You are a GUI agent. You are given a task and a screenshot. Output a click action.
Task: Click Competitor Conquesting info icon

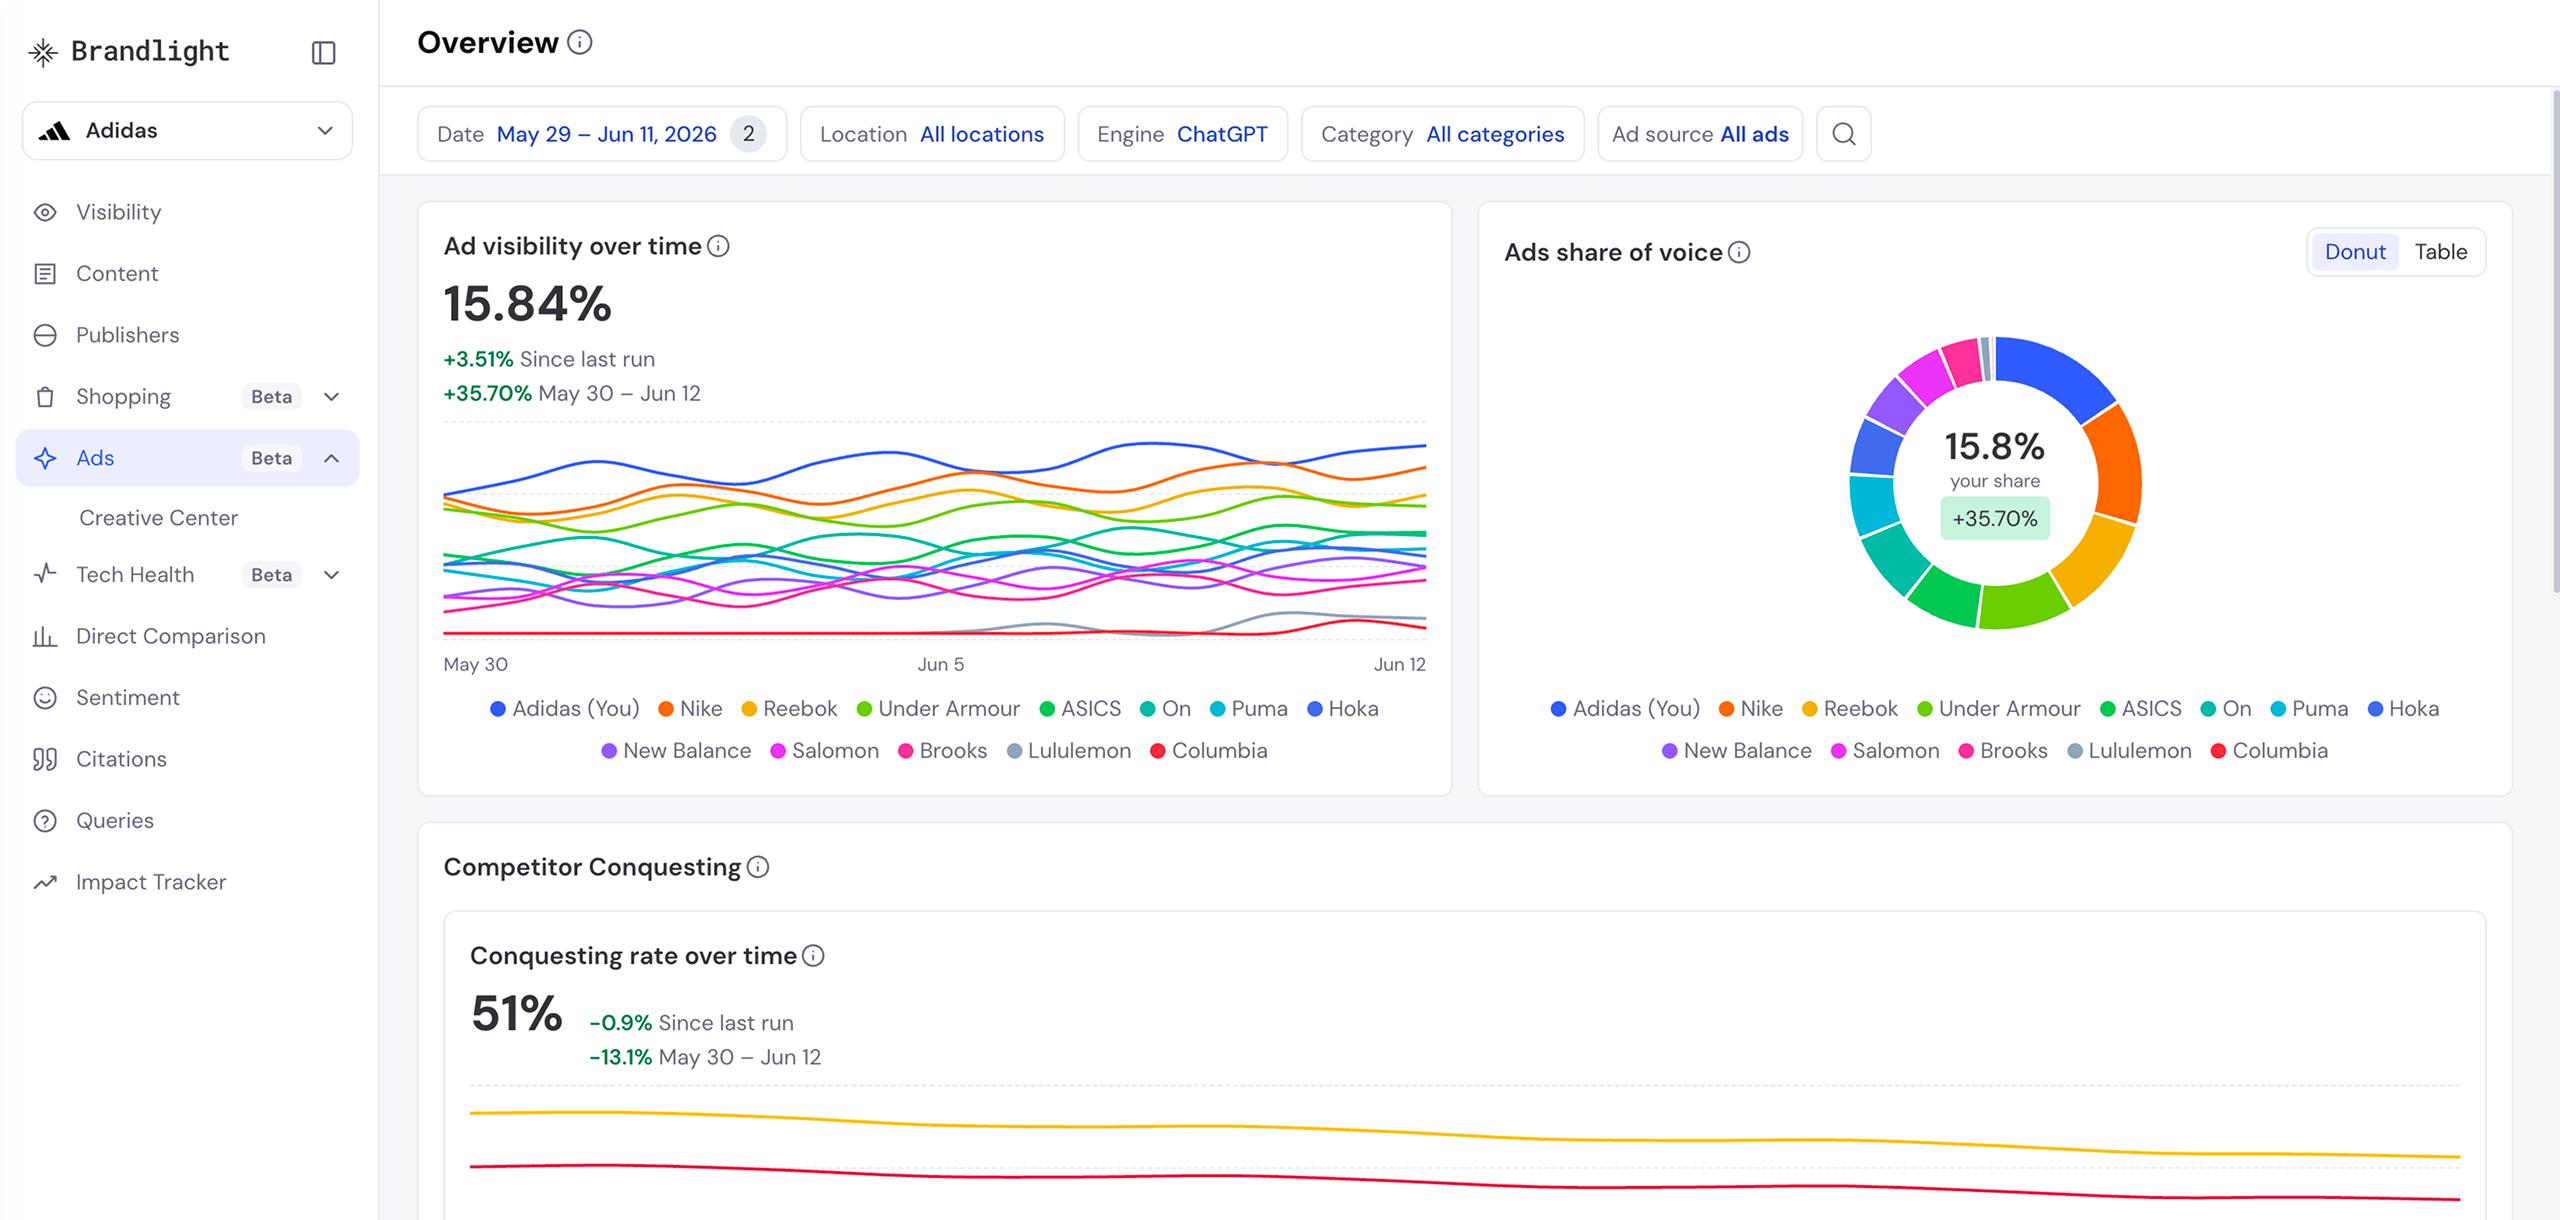pos(758,867)
